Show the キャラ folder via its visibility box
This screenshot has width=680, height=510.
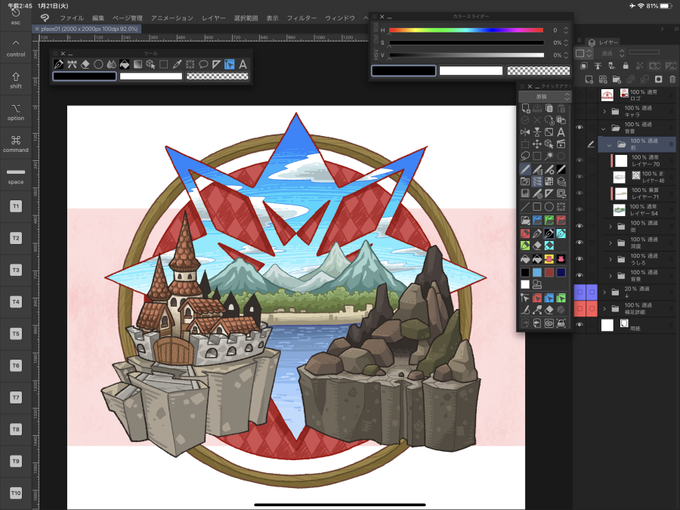pos(579,111)
